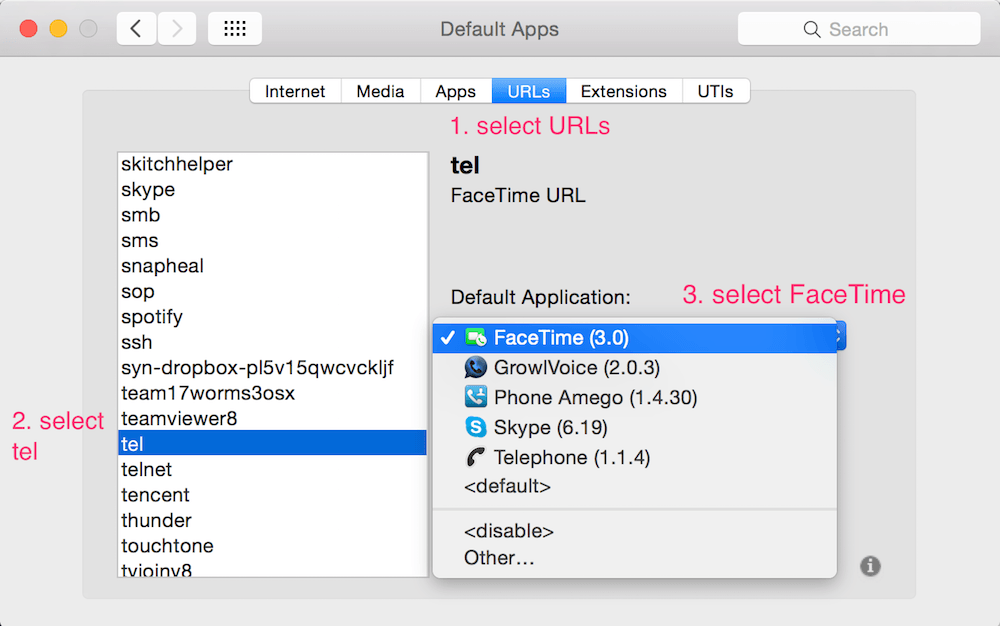The width and height of the screenshot is (1000, 626).
Task: Pick Phone Amego (1.4.30) in the menu
Action: point(635,398)
